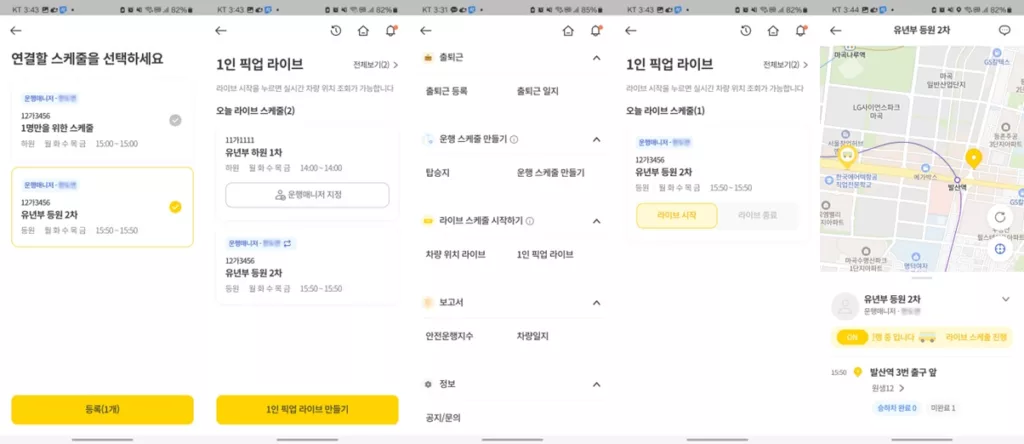Screen dimensions: 1024x444
Task: Check the 1명만을 위한 스케줄 gray checkmark
Action: tap(175, 120)
